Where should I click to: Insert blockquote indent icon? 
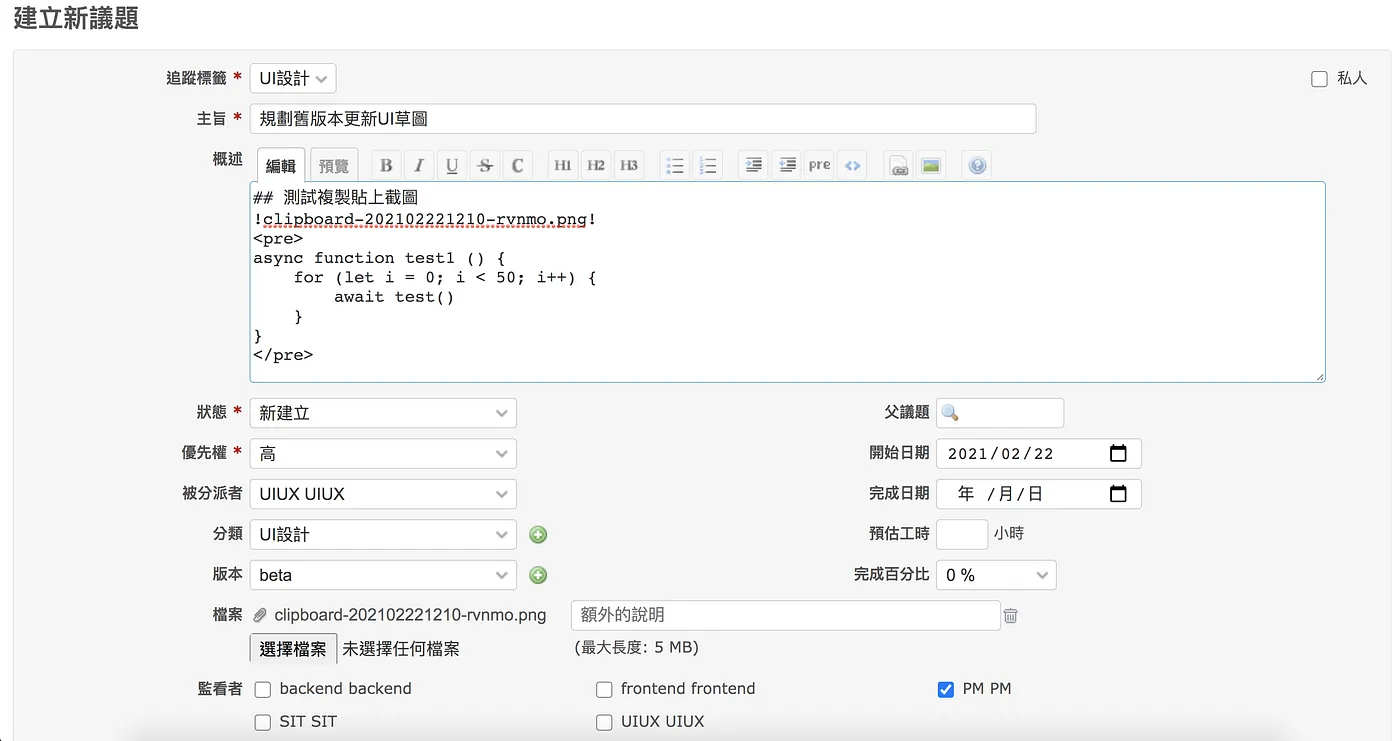click(754, 165)
